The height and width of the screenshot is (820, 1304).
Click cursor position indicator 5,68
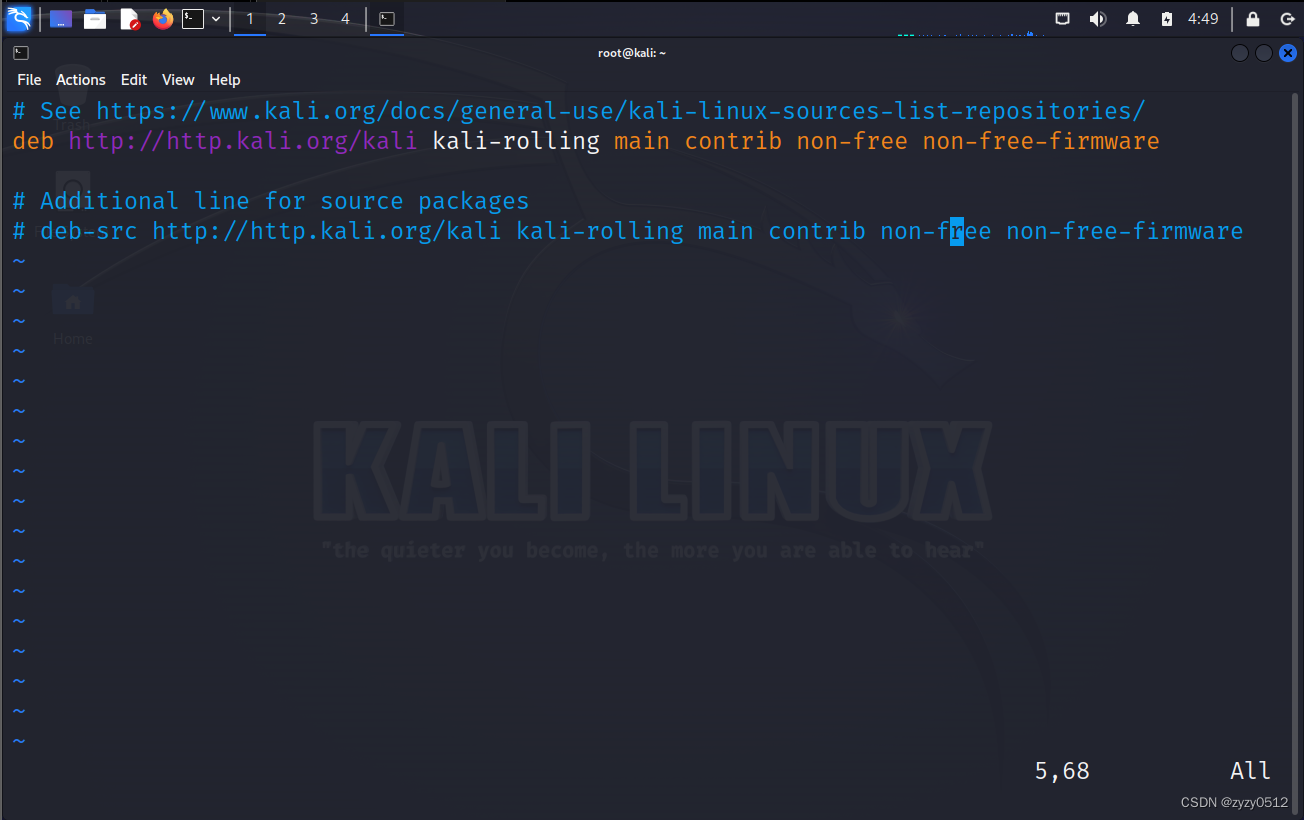click(1062, 771)
